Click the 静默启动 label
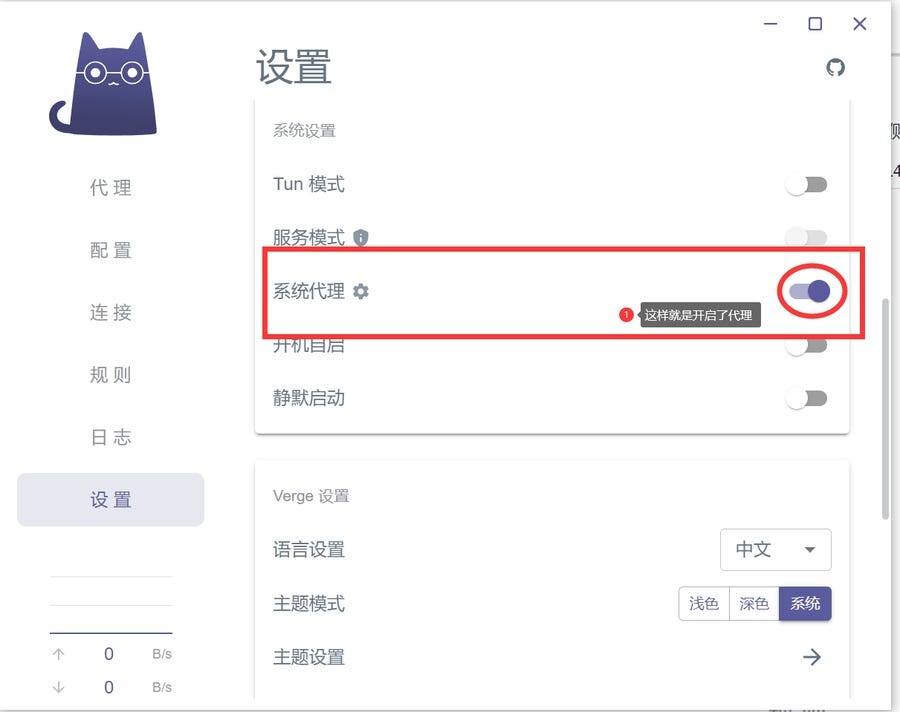 point(309,398)
